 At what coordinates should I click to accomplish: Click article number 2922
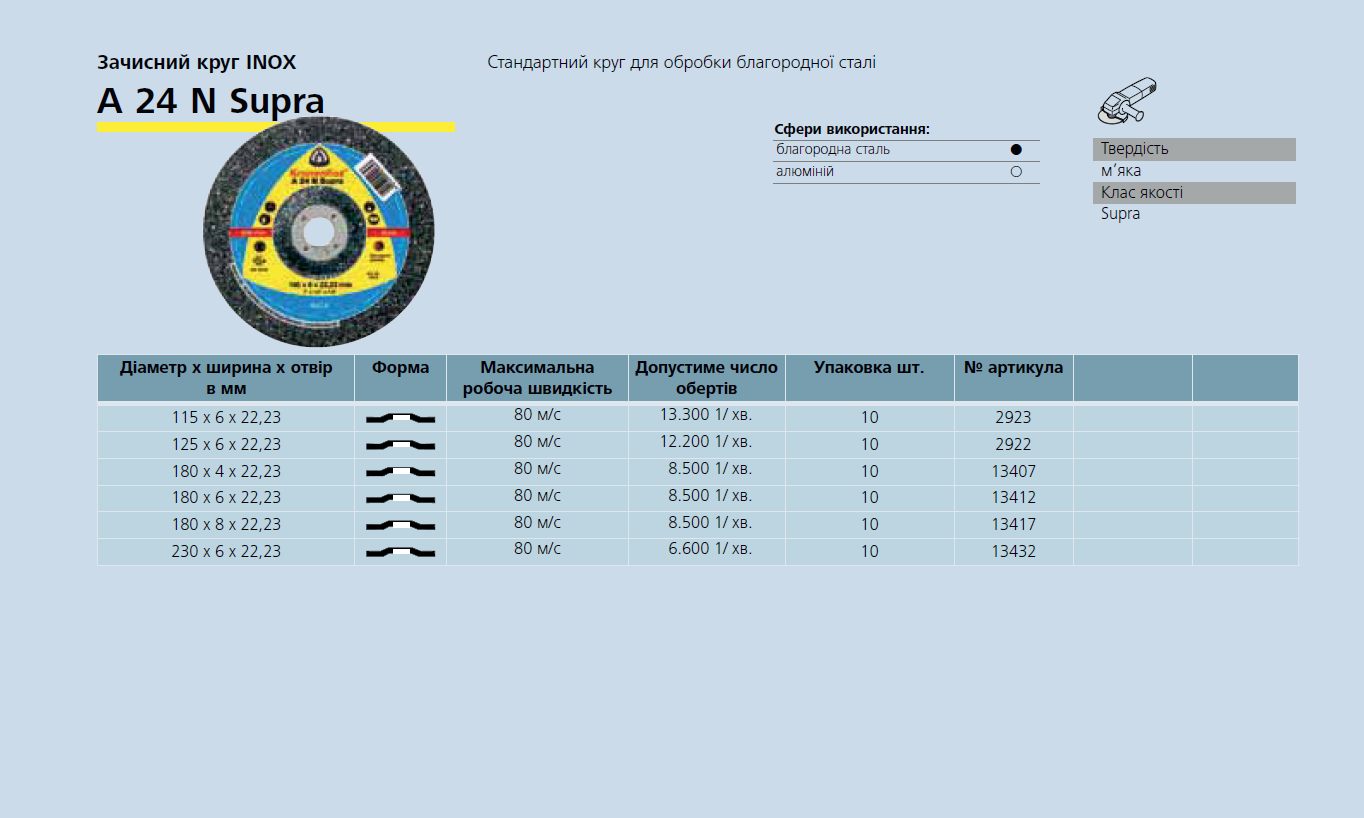click(1013, 445)
